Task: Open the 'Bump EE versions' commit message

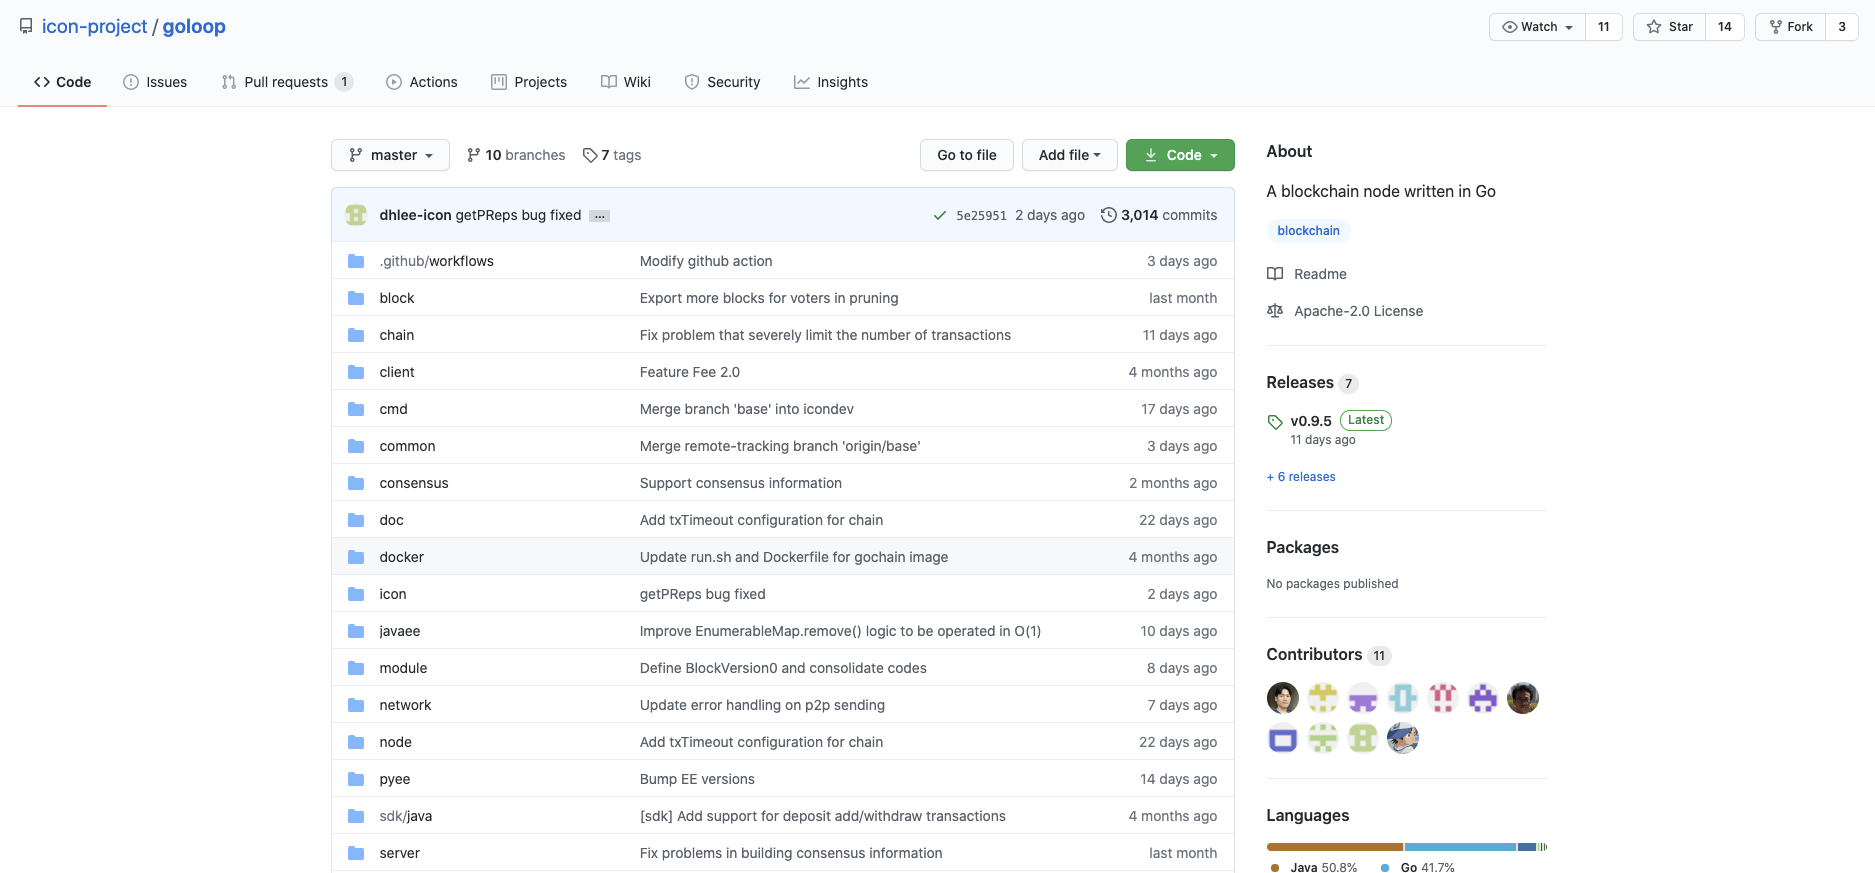Action: point(697,779)
